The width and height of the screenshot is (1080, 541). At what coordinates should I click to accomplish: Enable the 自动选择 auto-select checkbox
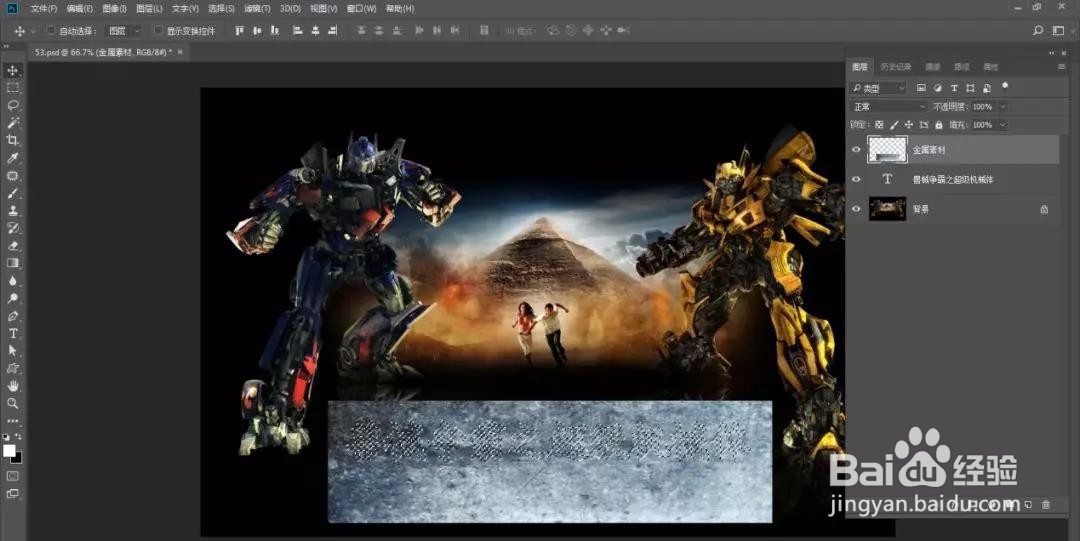51,30
